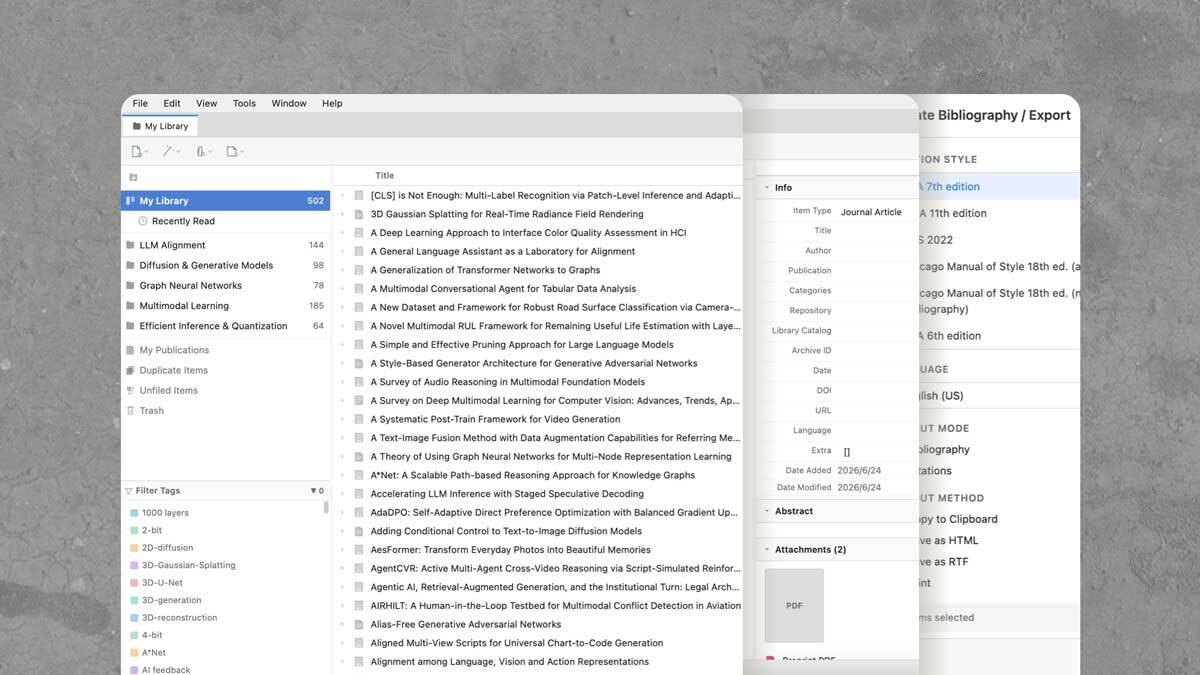Expand A Survey of Audio Reasoning row
This screenshot has width=1200, height=675.
coord(343,382)
